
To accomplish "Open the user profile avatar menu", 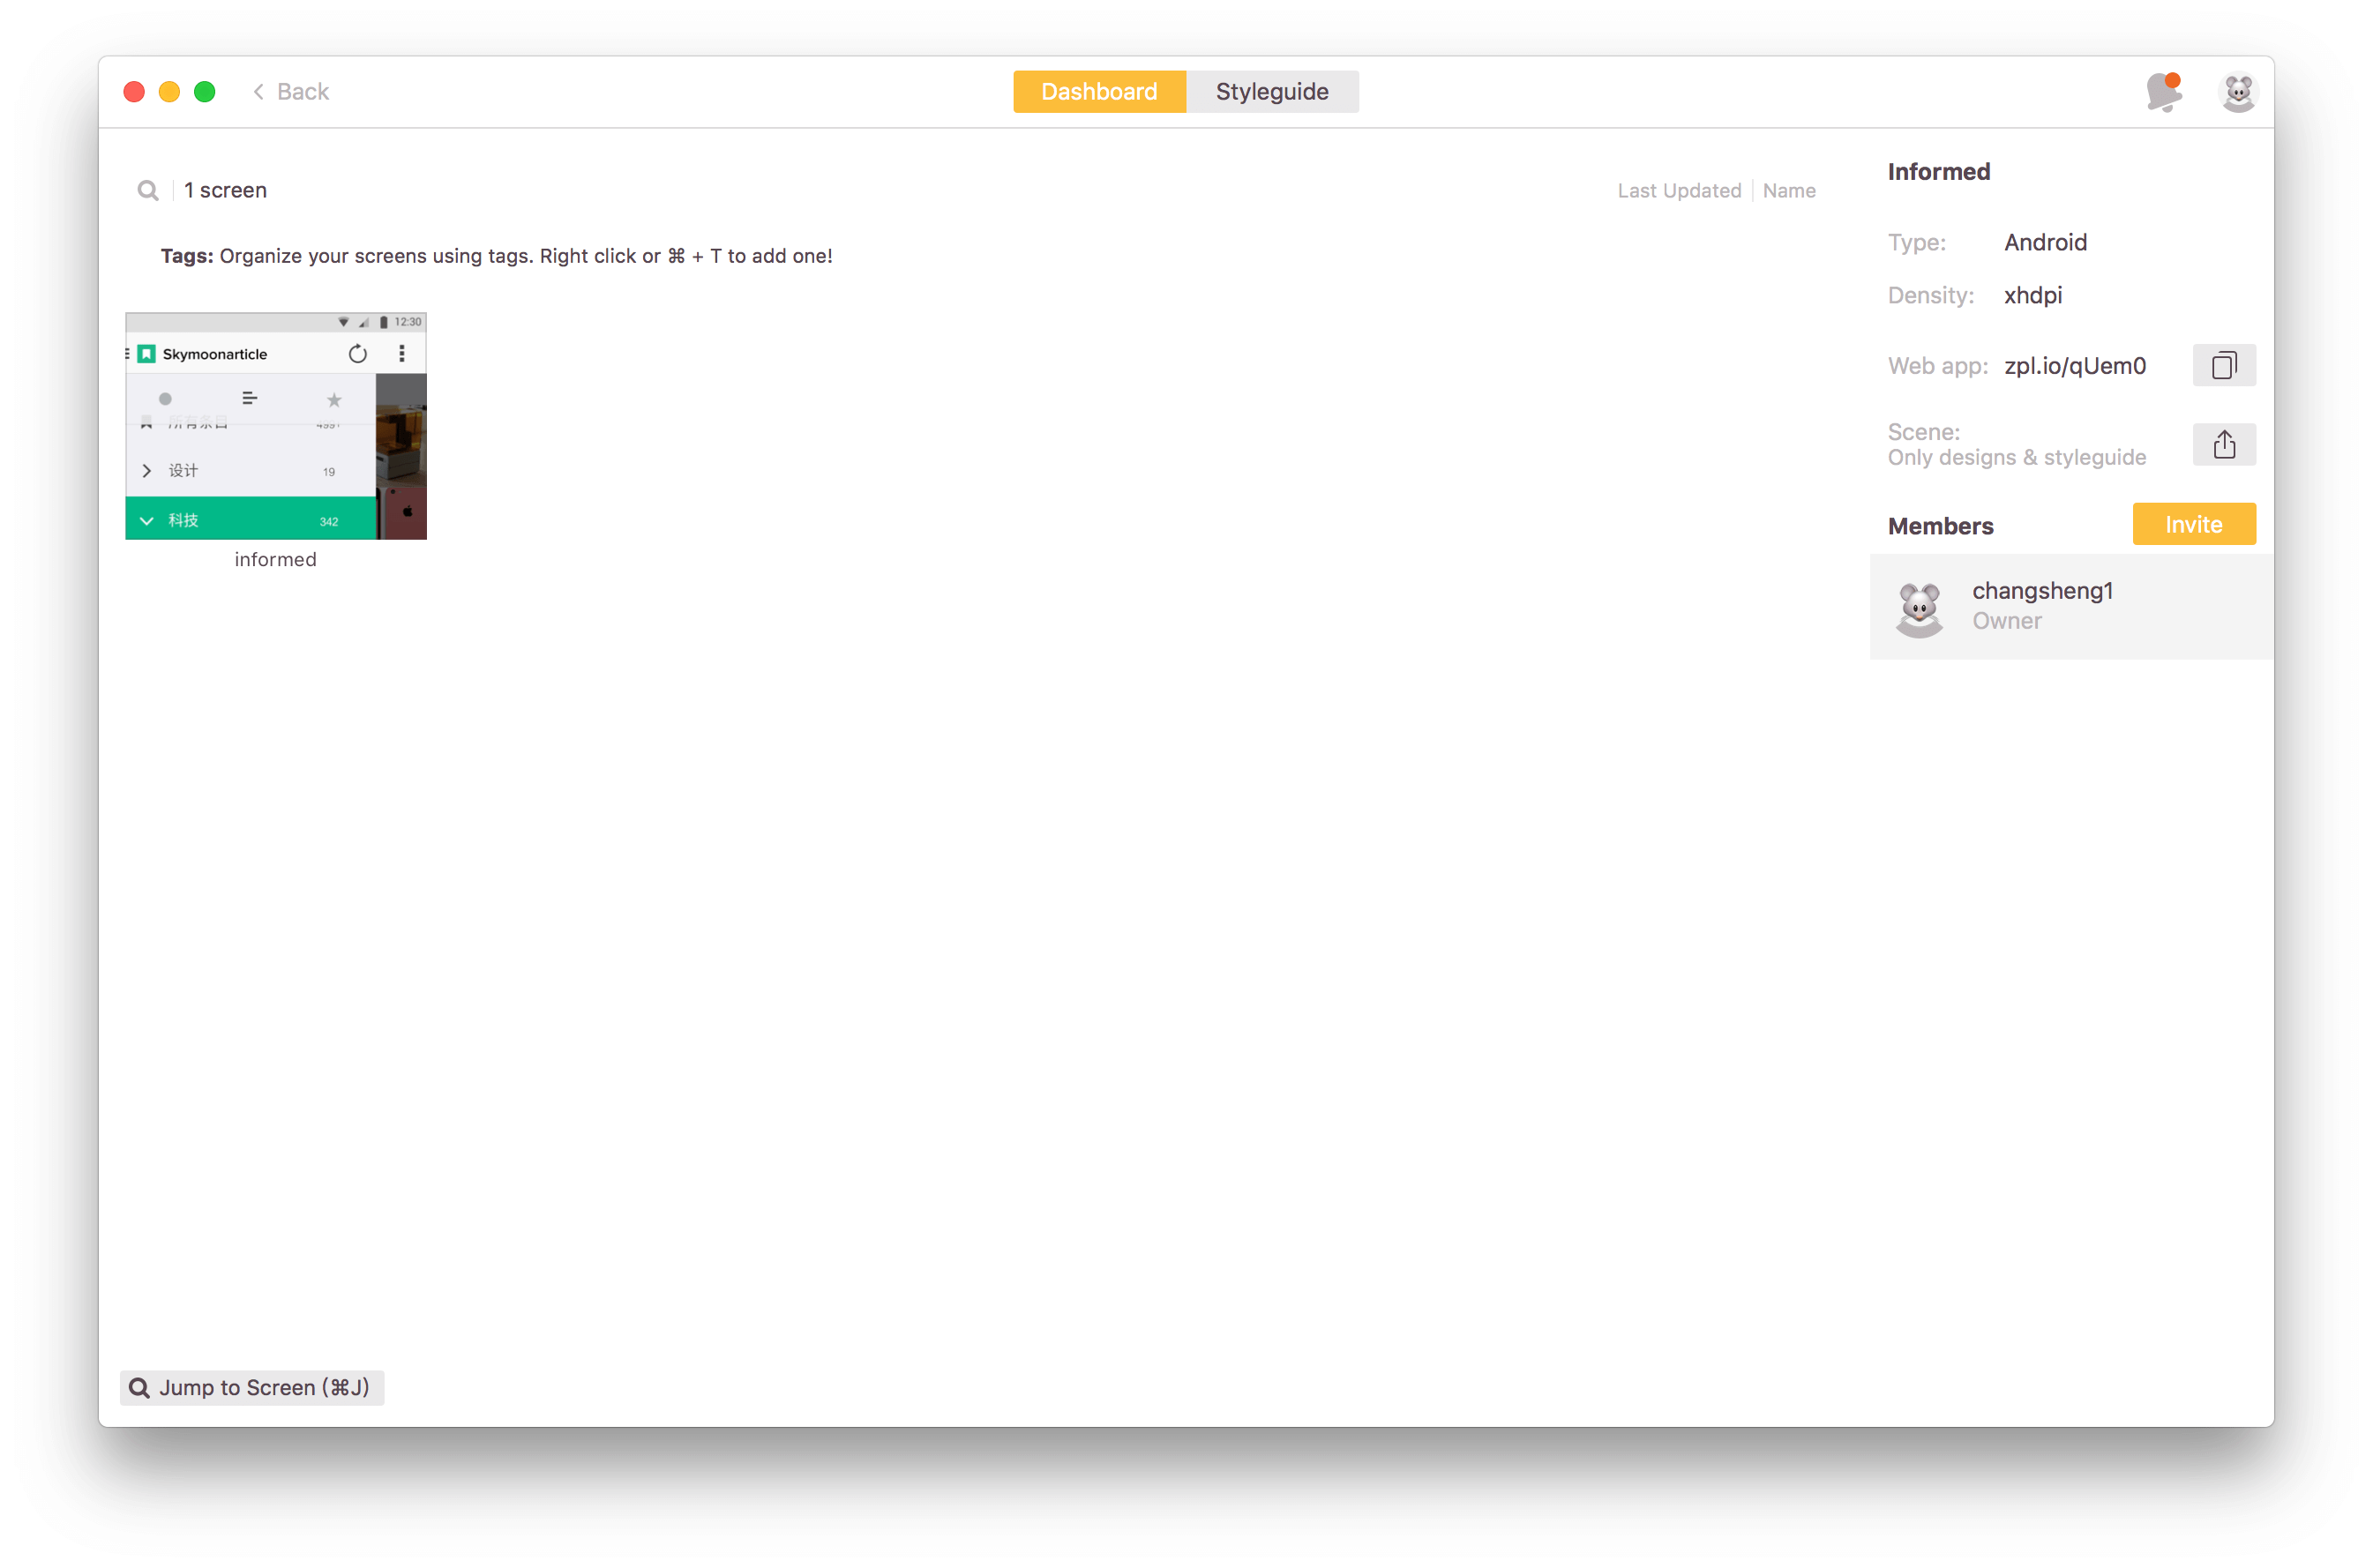I will point(2237,92).
